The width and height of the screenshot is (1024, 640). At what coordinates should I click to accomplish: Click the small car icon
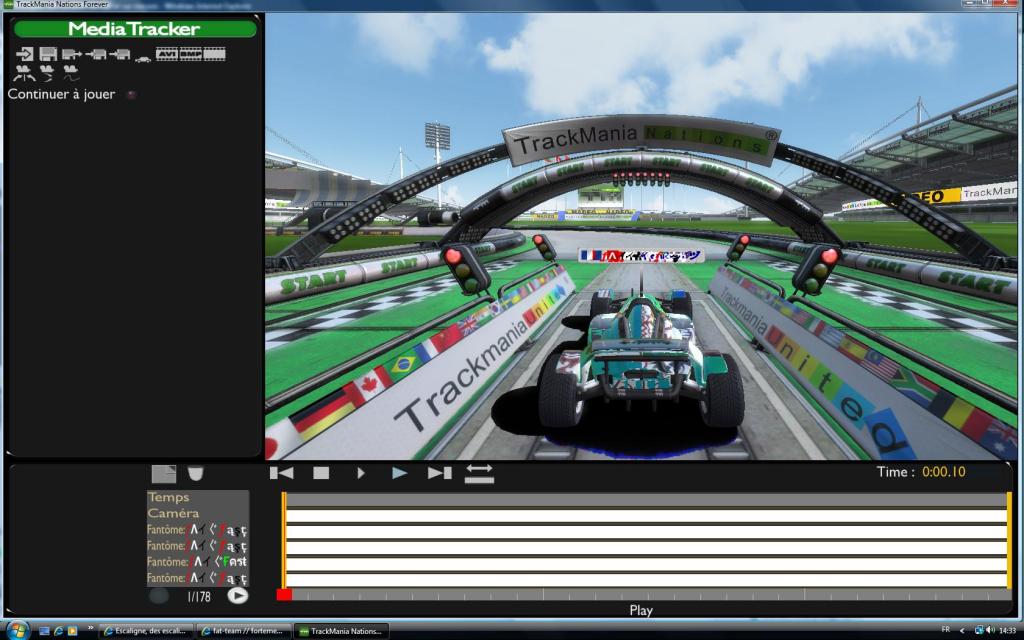(143, 59)
